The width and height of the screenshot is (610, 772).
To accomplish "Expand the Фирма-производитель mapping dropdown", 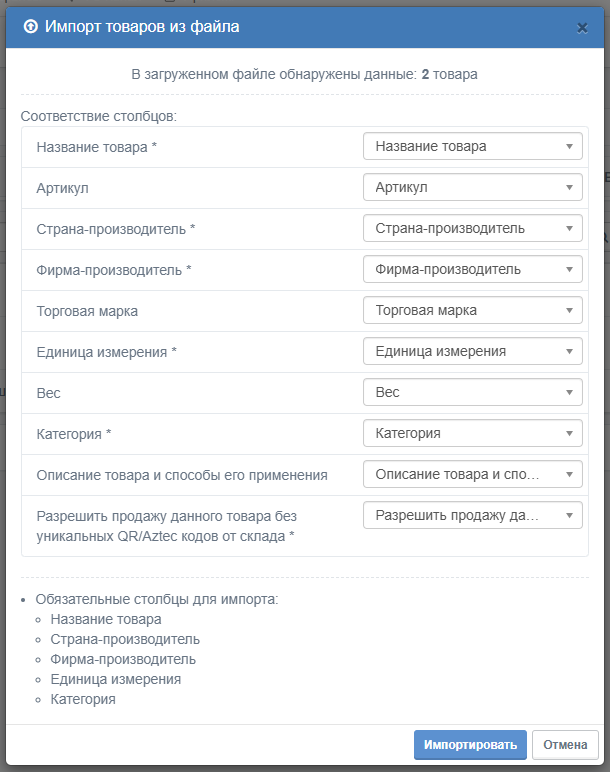I will pos(473,269).
